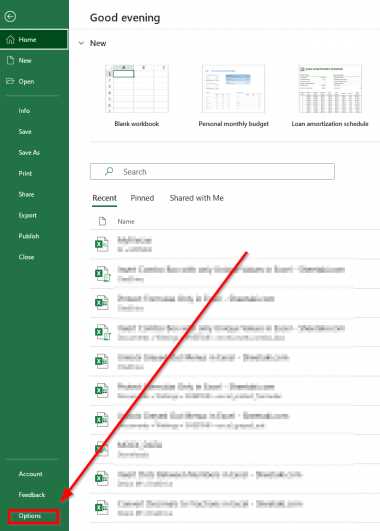Switch to the Pinned tab
The image size is (380, 531).
[142, 198]
